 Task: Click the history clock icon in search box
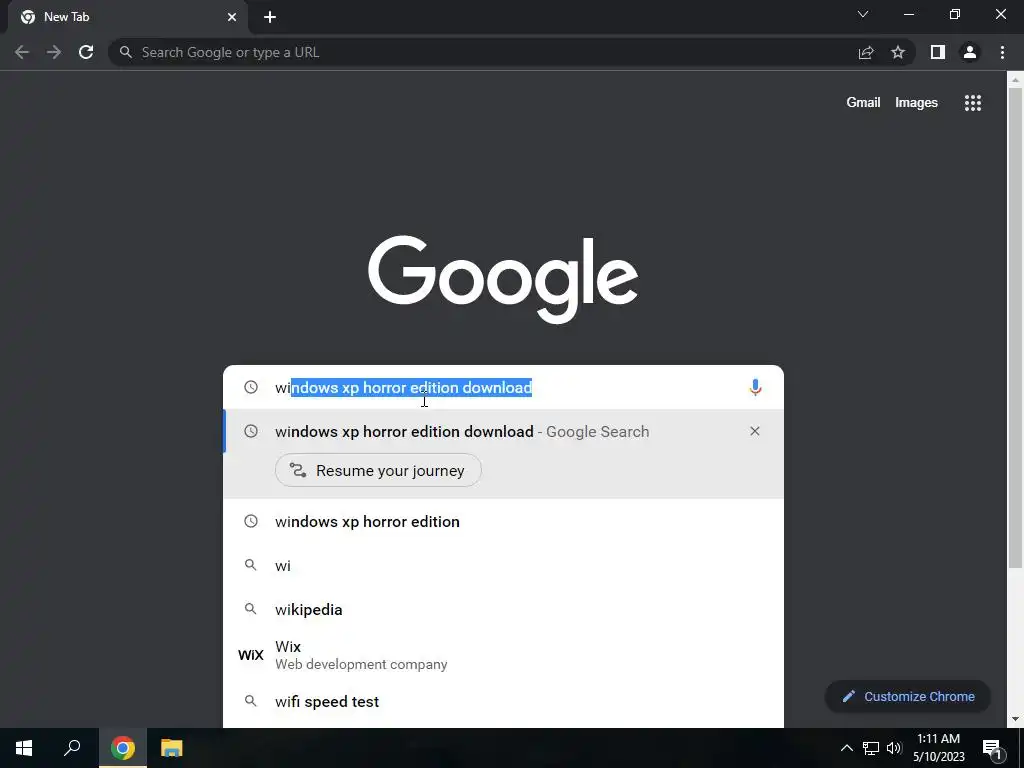[251, 387]
